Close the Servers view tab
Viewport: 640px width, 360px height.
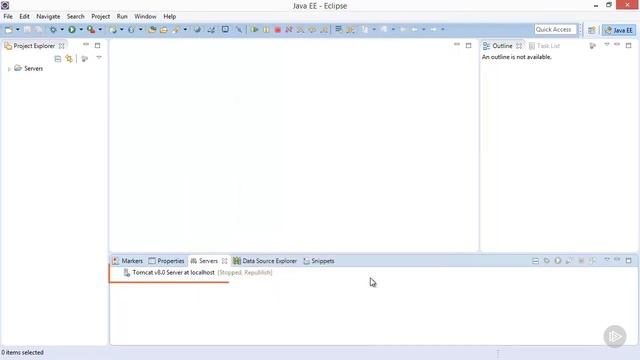(x=224, y=261)
